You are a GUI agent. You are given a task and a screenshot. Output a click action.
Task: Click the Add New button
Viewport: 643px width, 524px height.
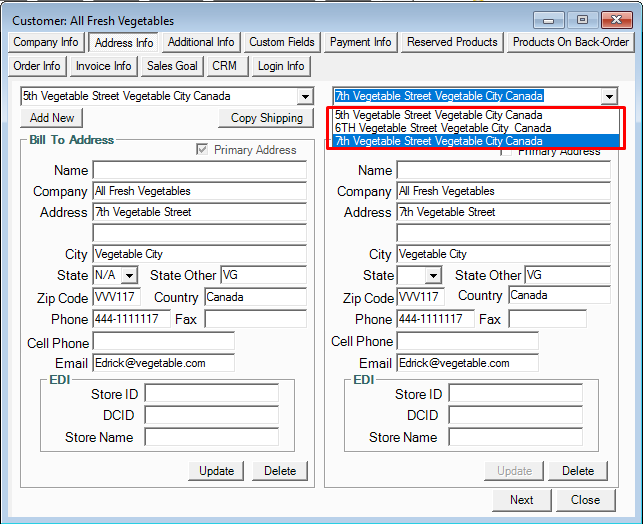[x=52, y=118]
